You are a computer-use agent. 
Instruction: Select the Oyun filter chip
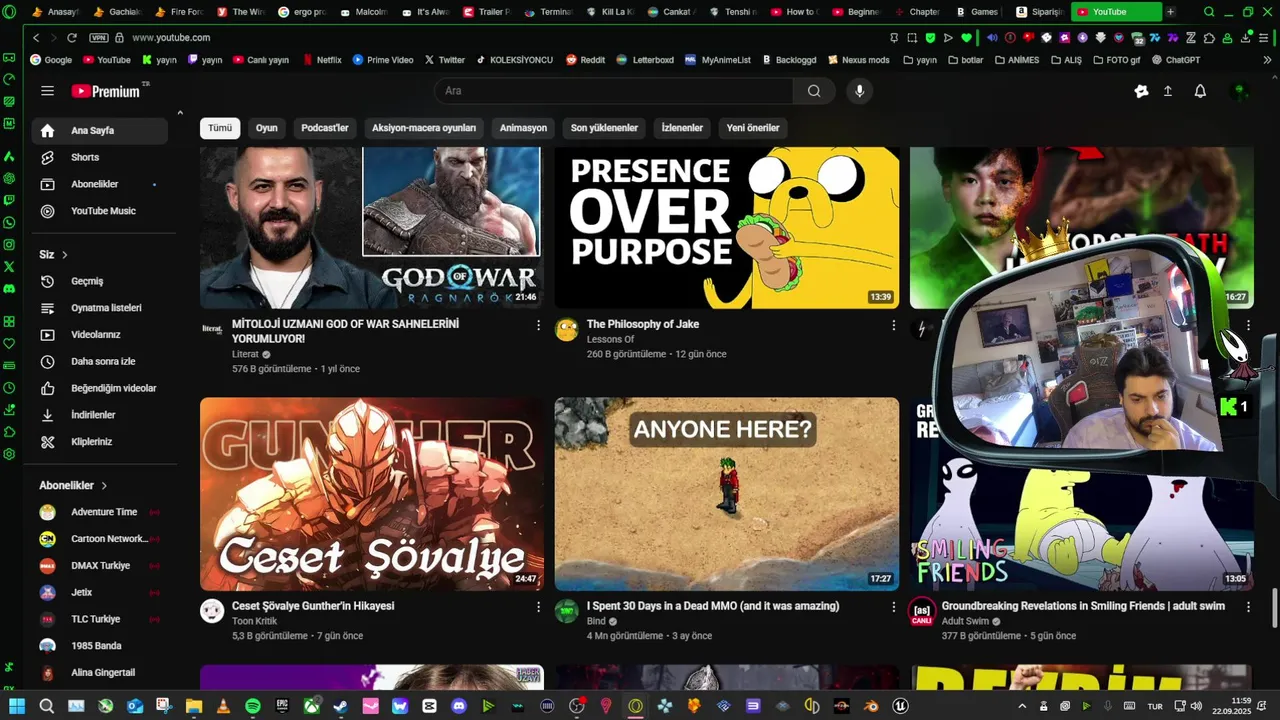(266, 128)
